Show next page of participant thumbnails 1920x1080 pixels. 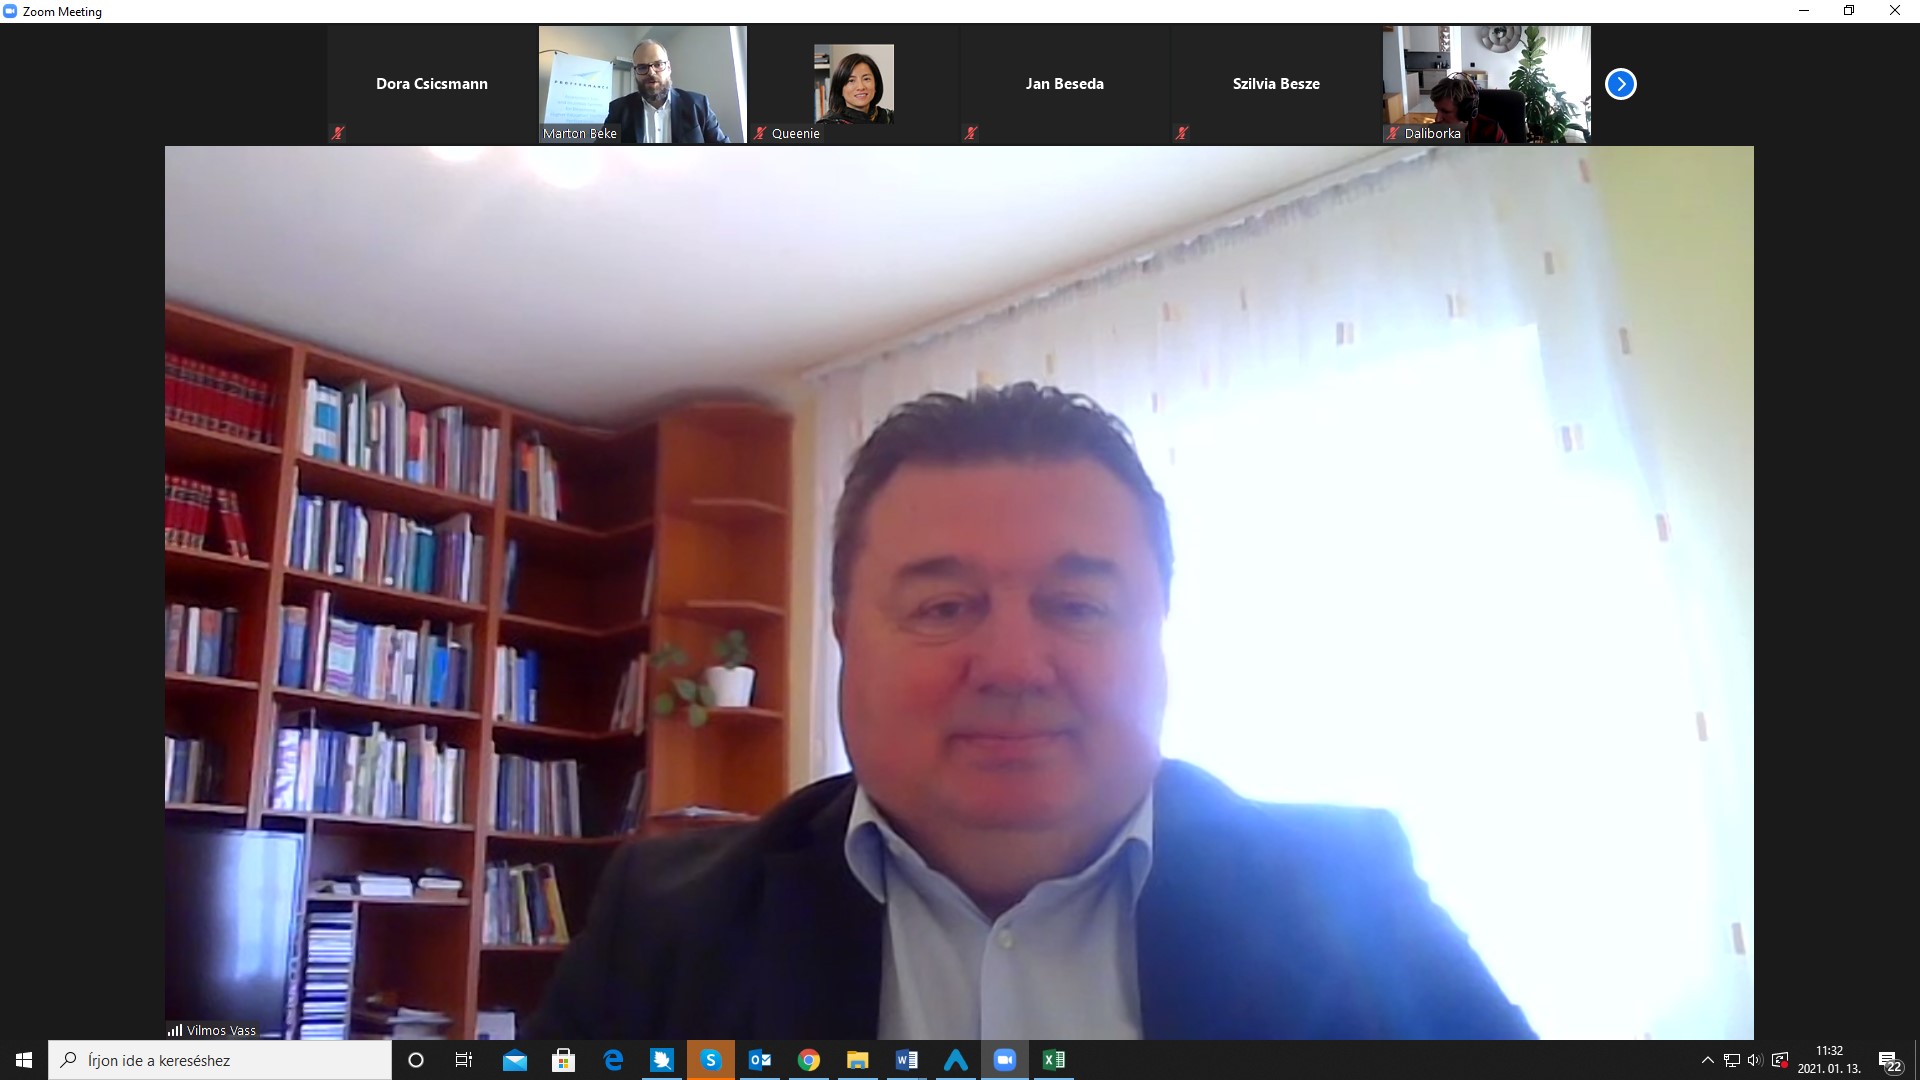(1620, 84)
